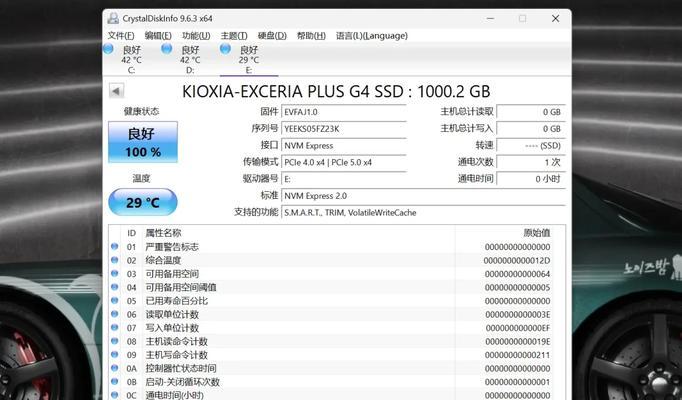682x400 pixels.
Task: Click status dot for attribute 03
Action: [114, 273]
